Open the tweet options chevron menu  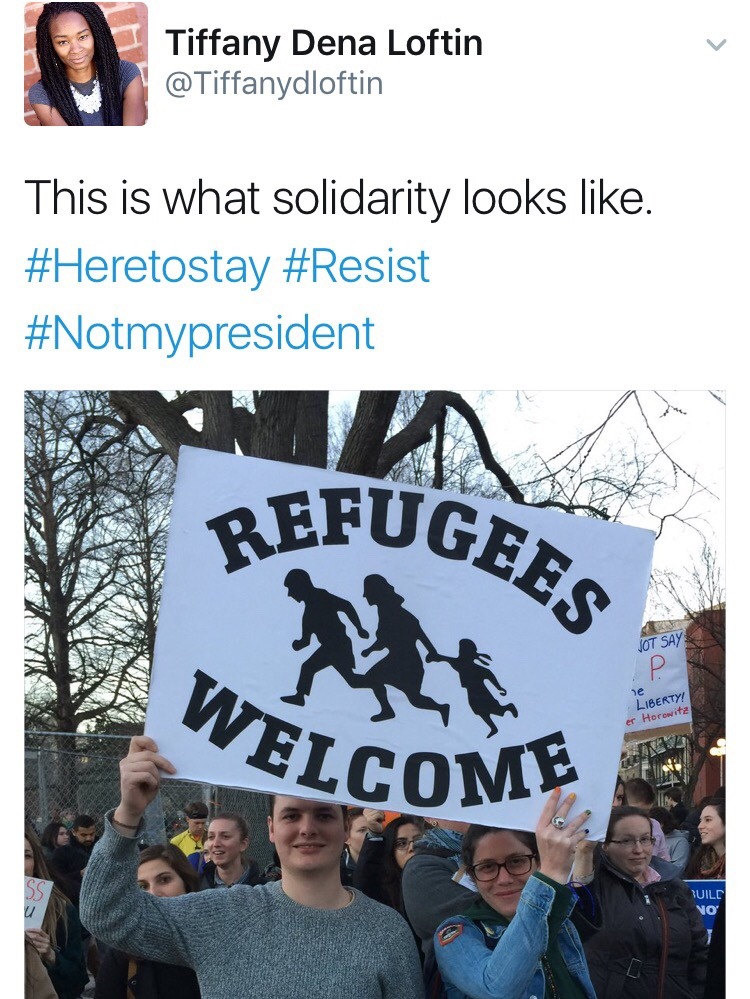click(x=716, y=45)
